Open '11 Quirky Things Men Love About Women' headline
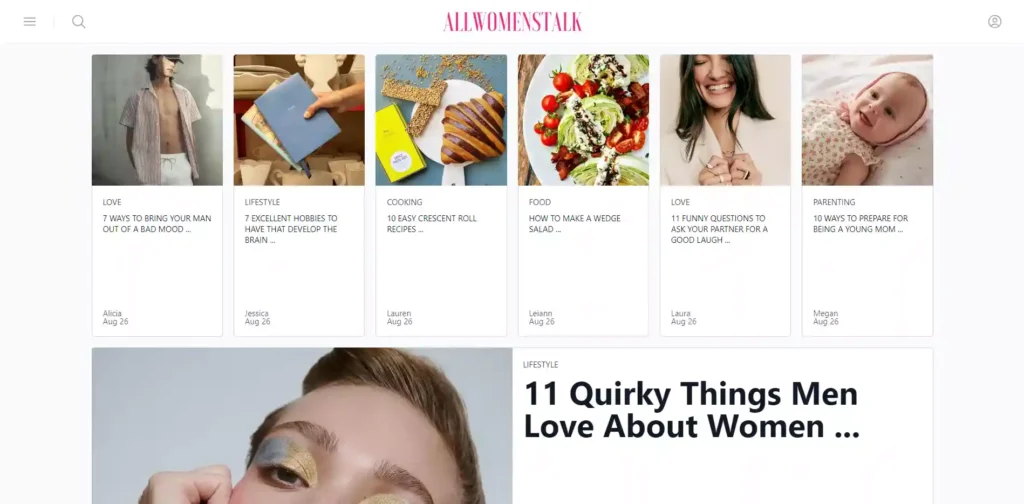This screenshot has width=1024, height=504. 692,410
